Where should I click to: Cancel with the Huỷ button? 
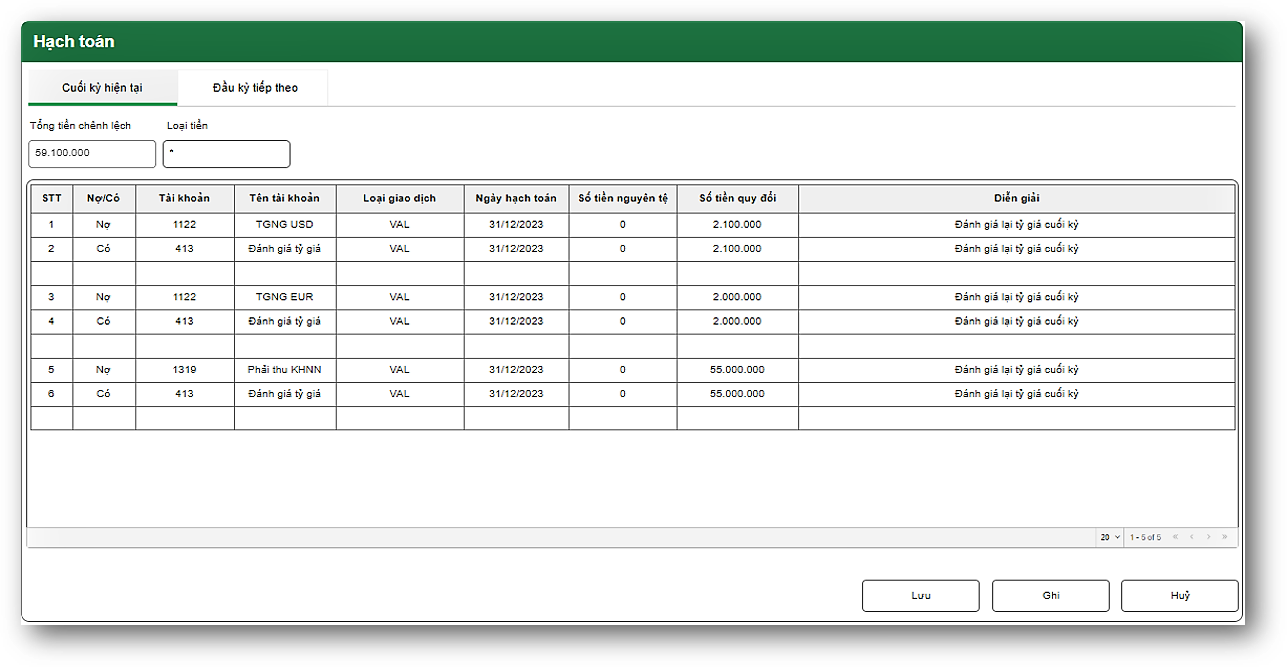coord(1180,596)
